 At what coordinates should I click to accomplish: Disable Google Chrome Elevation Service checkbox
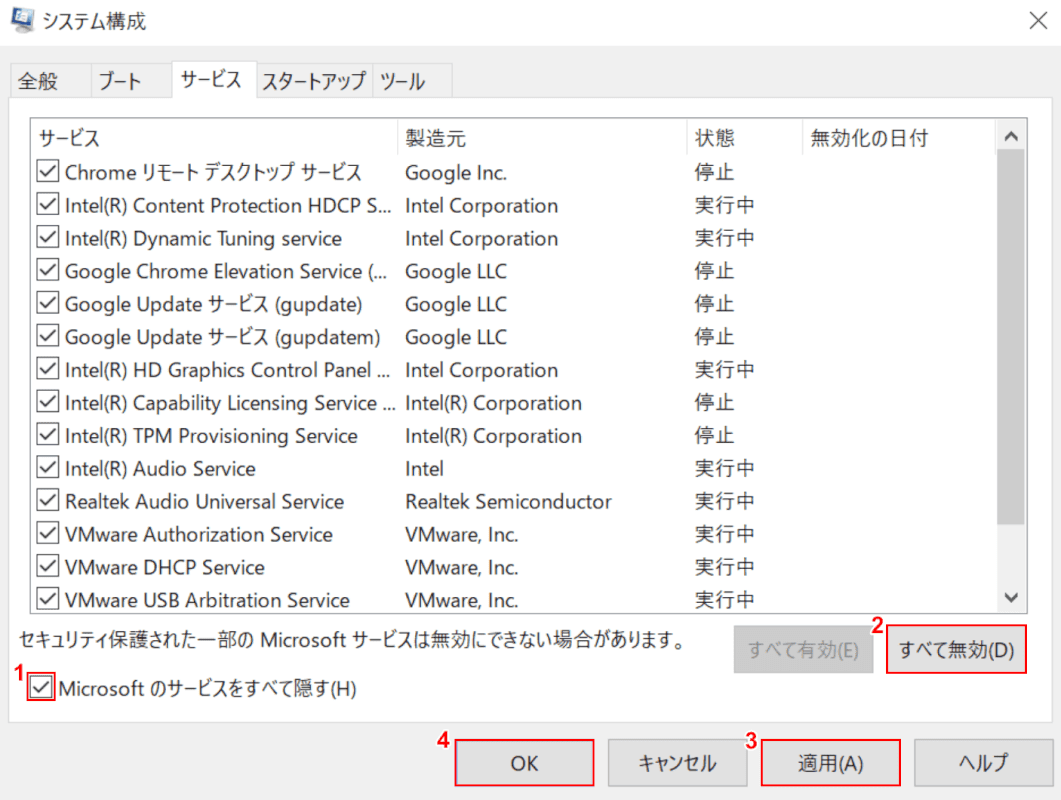point(47,270)
